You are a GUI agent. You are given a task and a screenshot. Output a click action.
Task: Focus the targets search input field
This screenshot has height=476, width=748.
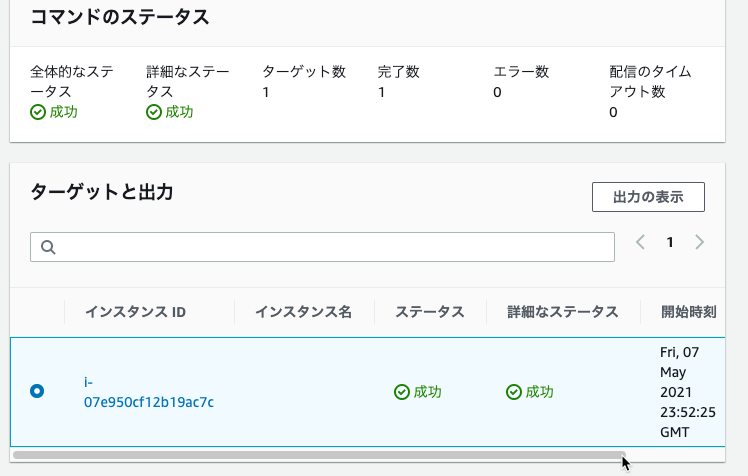(x=322, y=247)
